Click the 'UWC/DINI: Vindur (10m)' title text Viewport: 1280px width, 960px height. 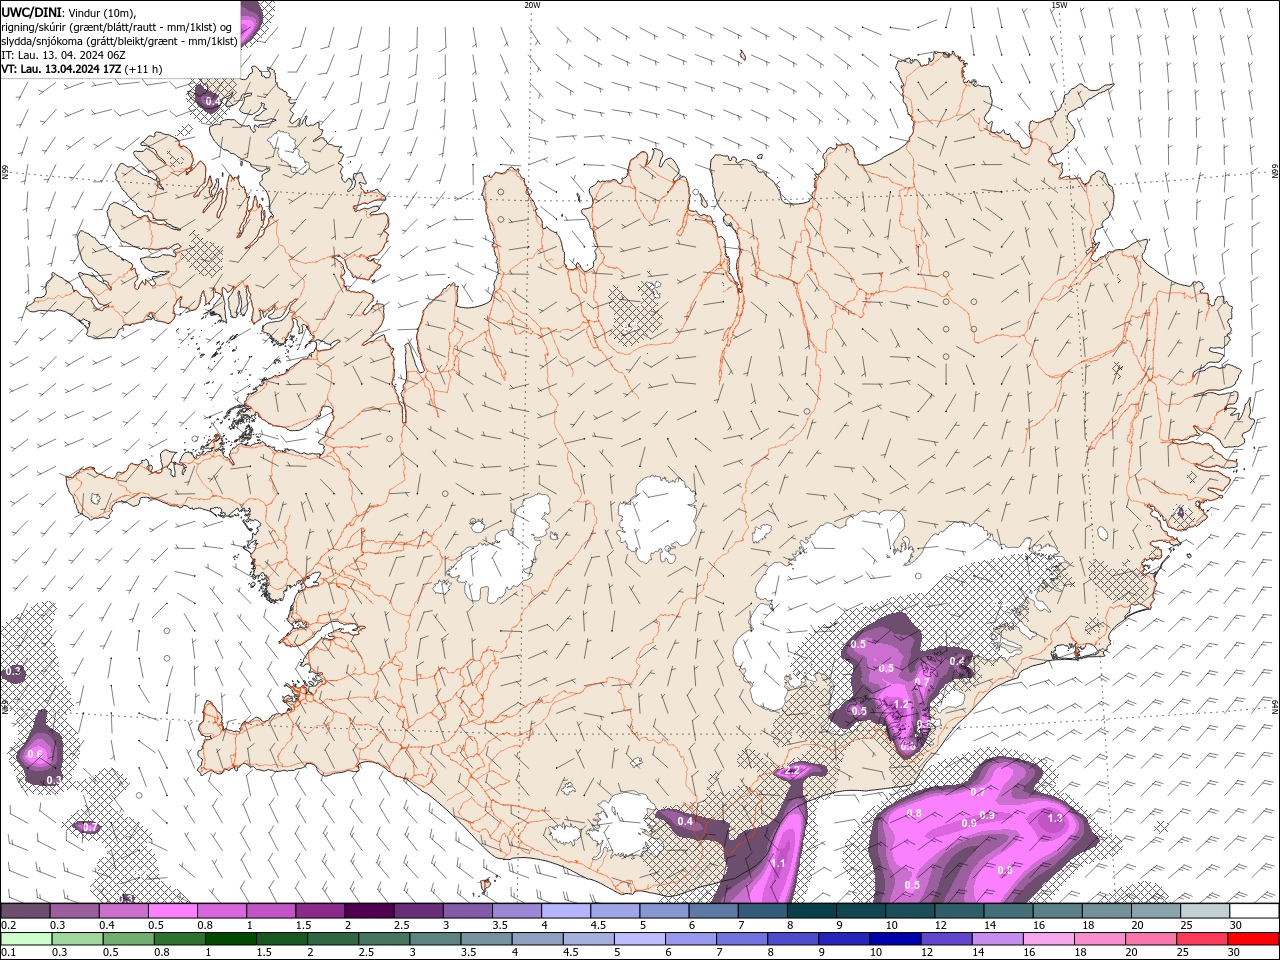[x=69, y=12]
